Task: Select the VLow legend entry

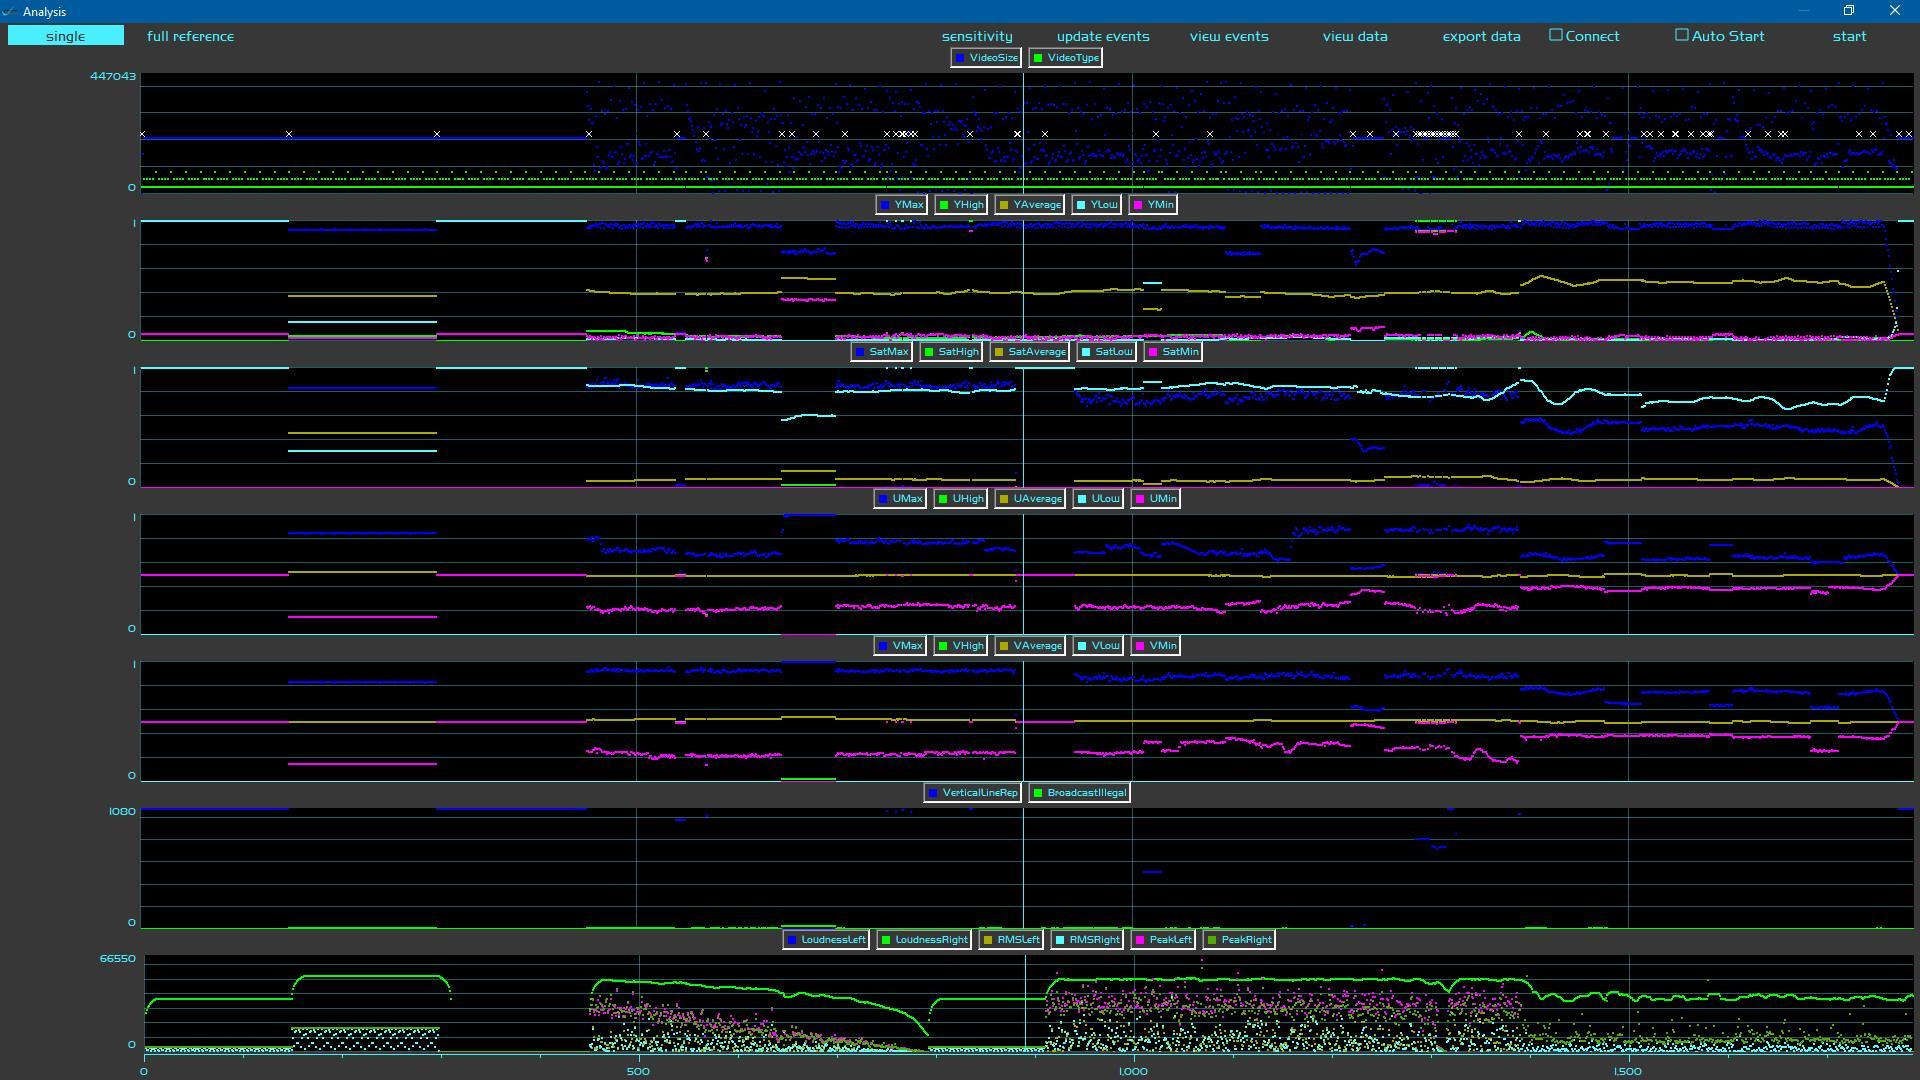Action: point(1098,646)
